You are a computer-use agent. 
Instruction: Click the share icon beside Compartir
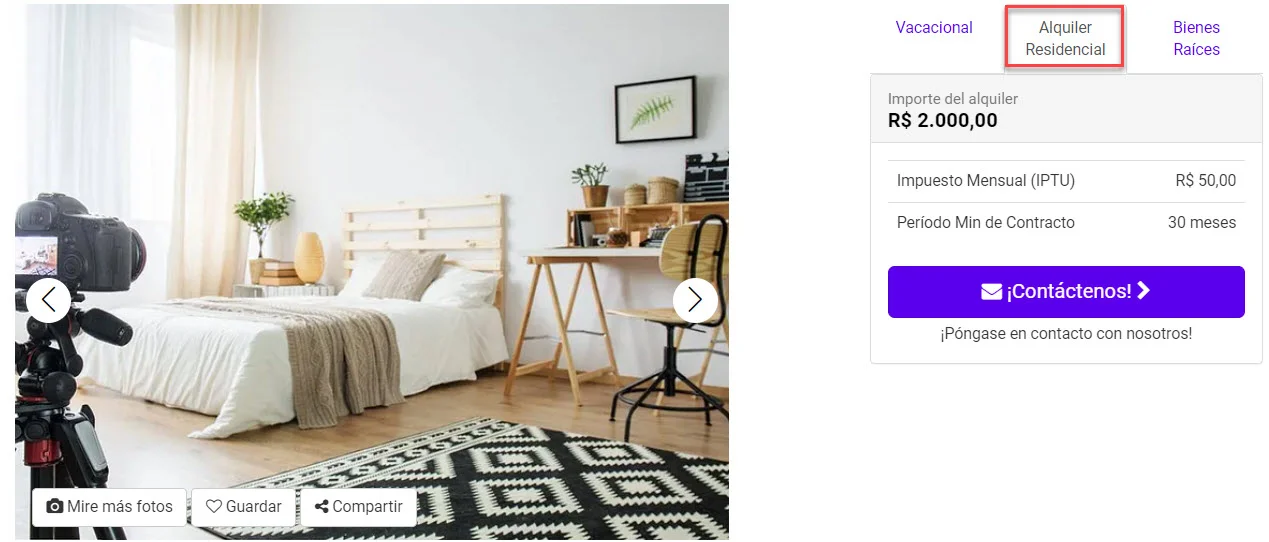pyautogui.click(x=321, y=506)
